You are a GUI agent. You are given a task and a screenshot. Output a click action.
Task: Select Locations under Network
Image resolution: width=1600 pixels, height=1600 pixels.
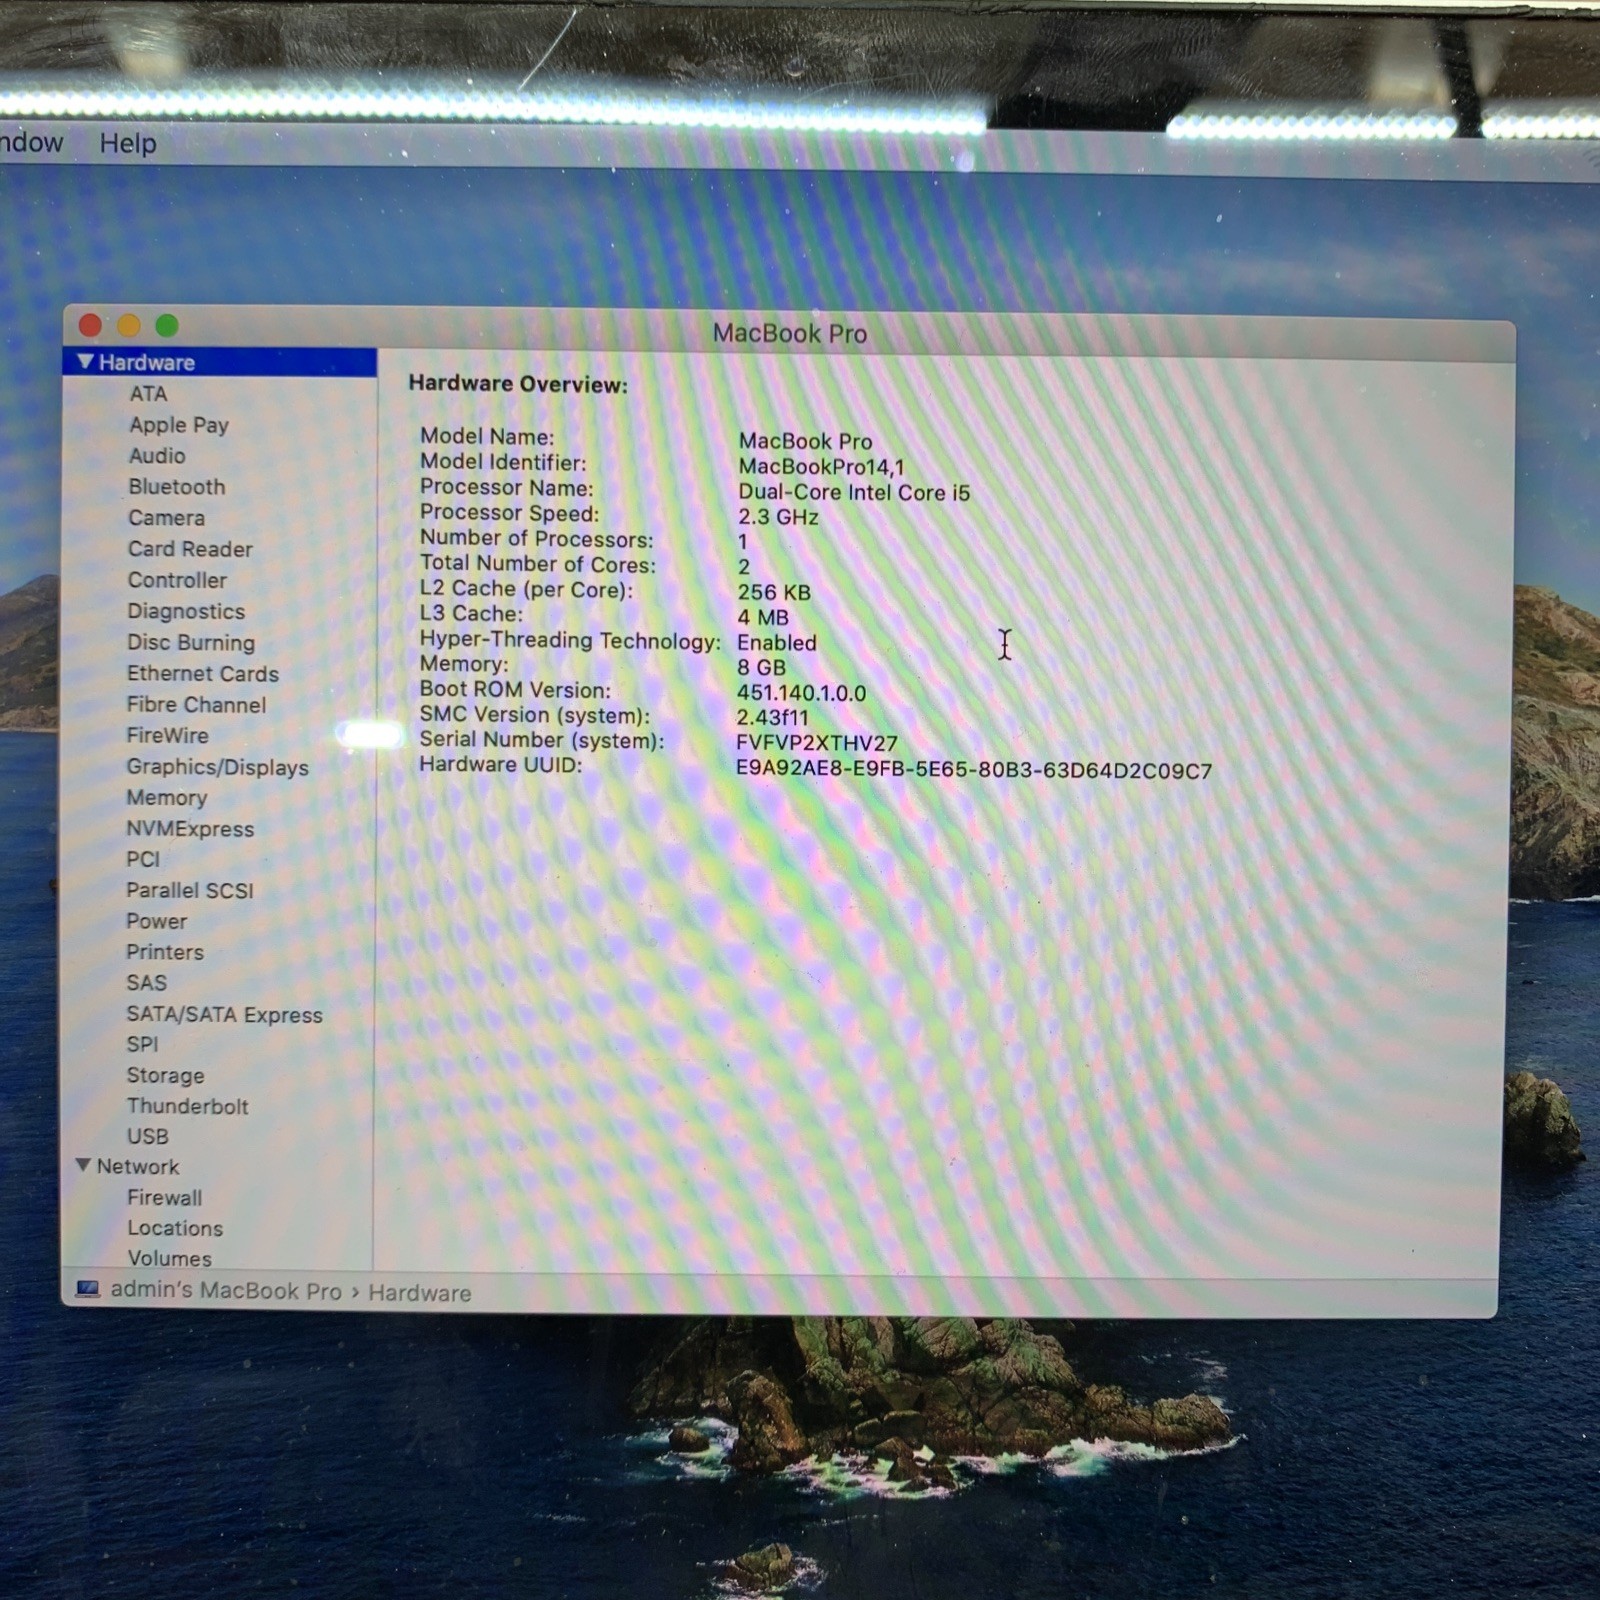pos(175,1228)
